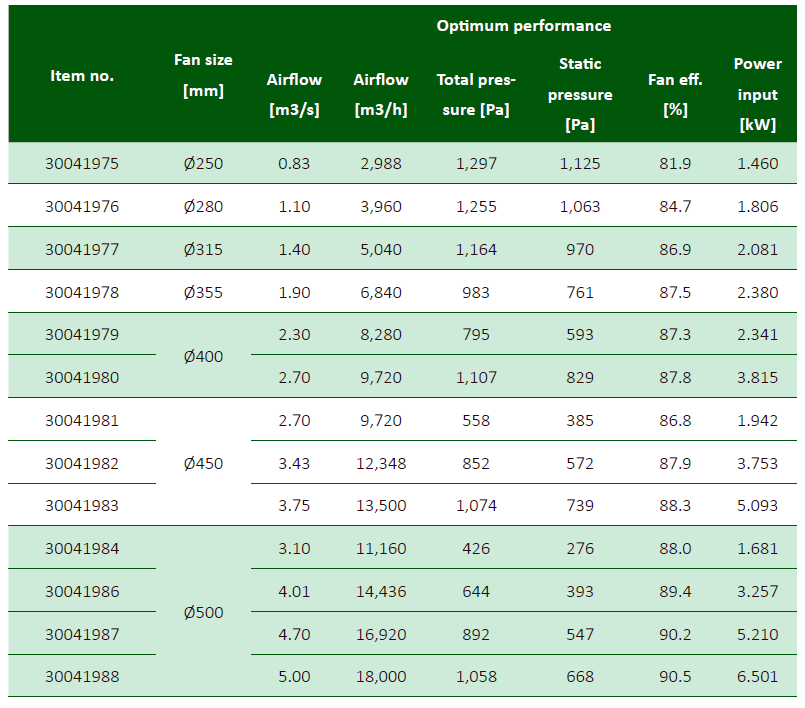This screenshot has width=805, height=708.
Task: Click the 6.501 power input value
Action: pos(757,677)
